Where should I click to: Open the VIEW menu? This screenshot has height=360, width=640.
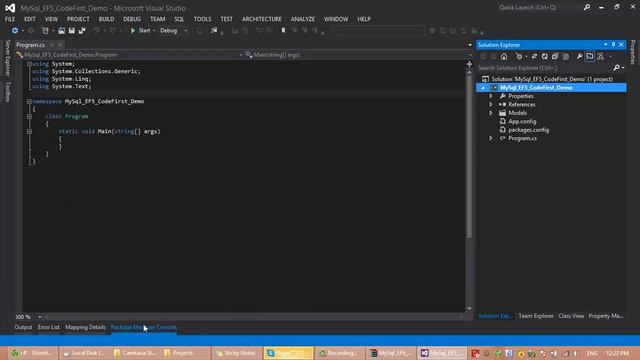point(51,19)
